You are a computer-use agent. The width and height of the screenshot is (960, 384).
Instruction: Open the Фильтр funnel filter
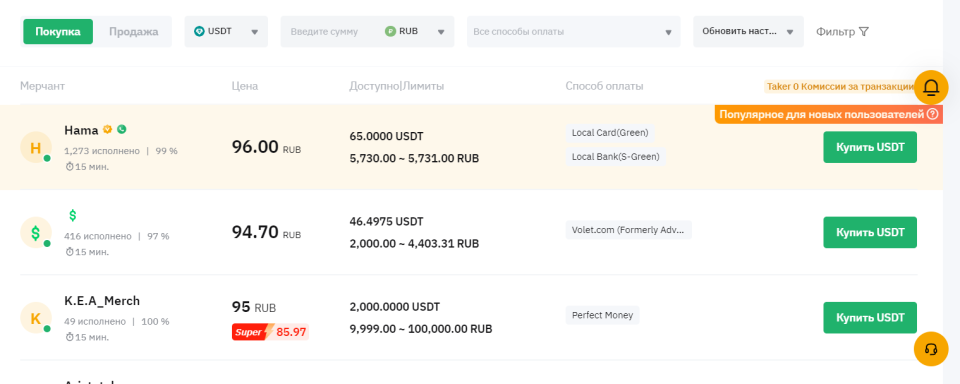pos(842,32)
